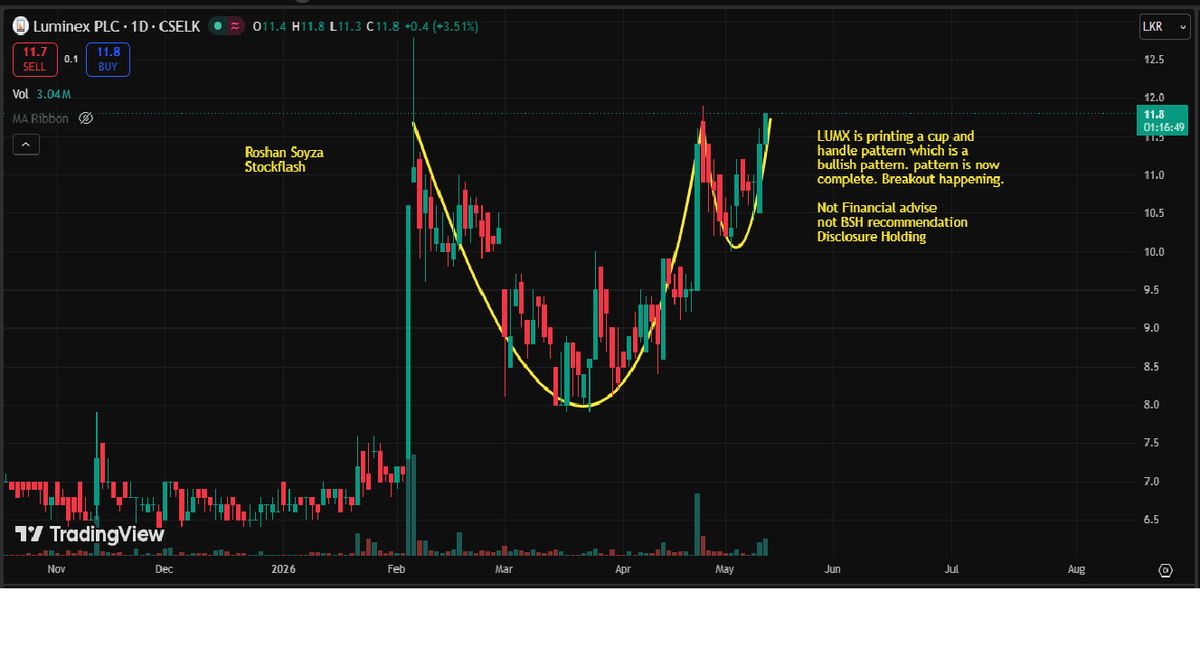
Task: Click the 11.8 BUY button
Action: pyautogui.click(x=107, y=59)
